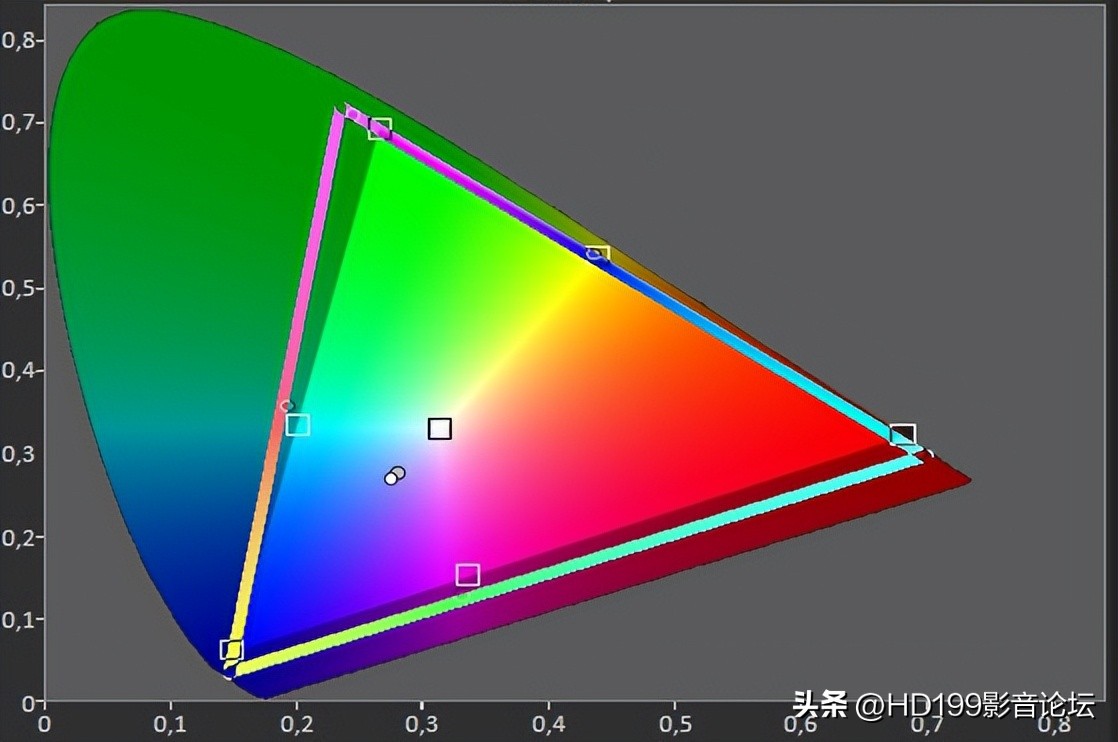1118x742 pixels.
Task: Select the cyan secondary target square
Action: click(x=297, y=425)
